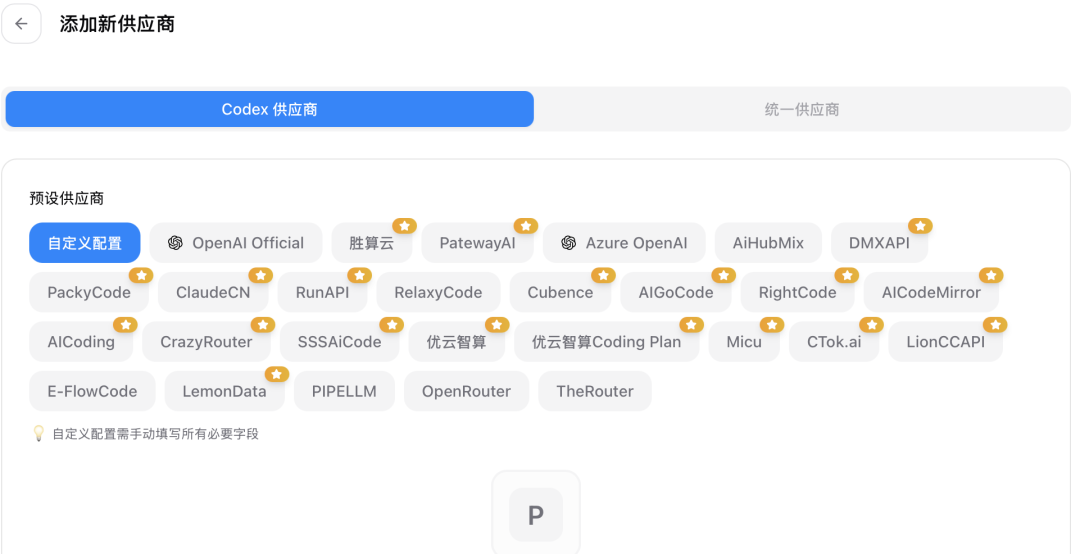Pick the RightCode preset

click(798, 292)
